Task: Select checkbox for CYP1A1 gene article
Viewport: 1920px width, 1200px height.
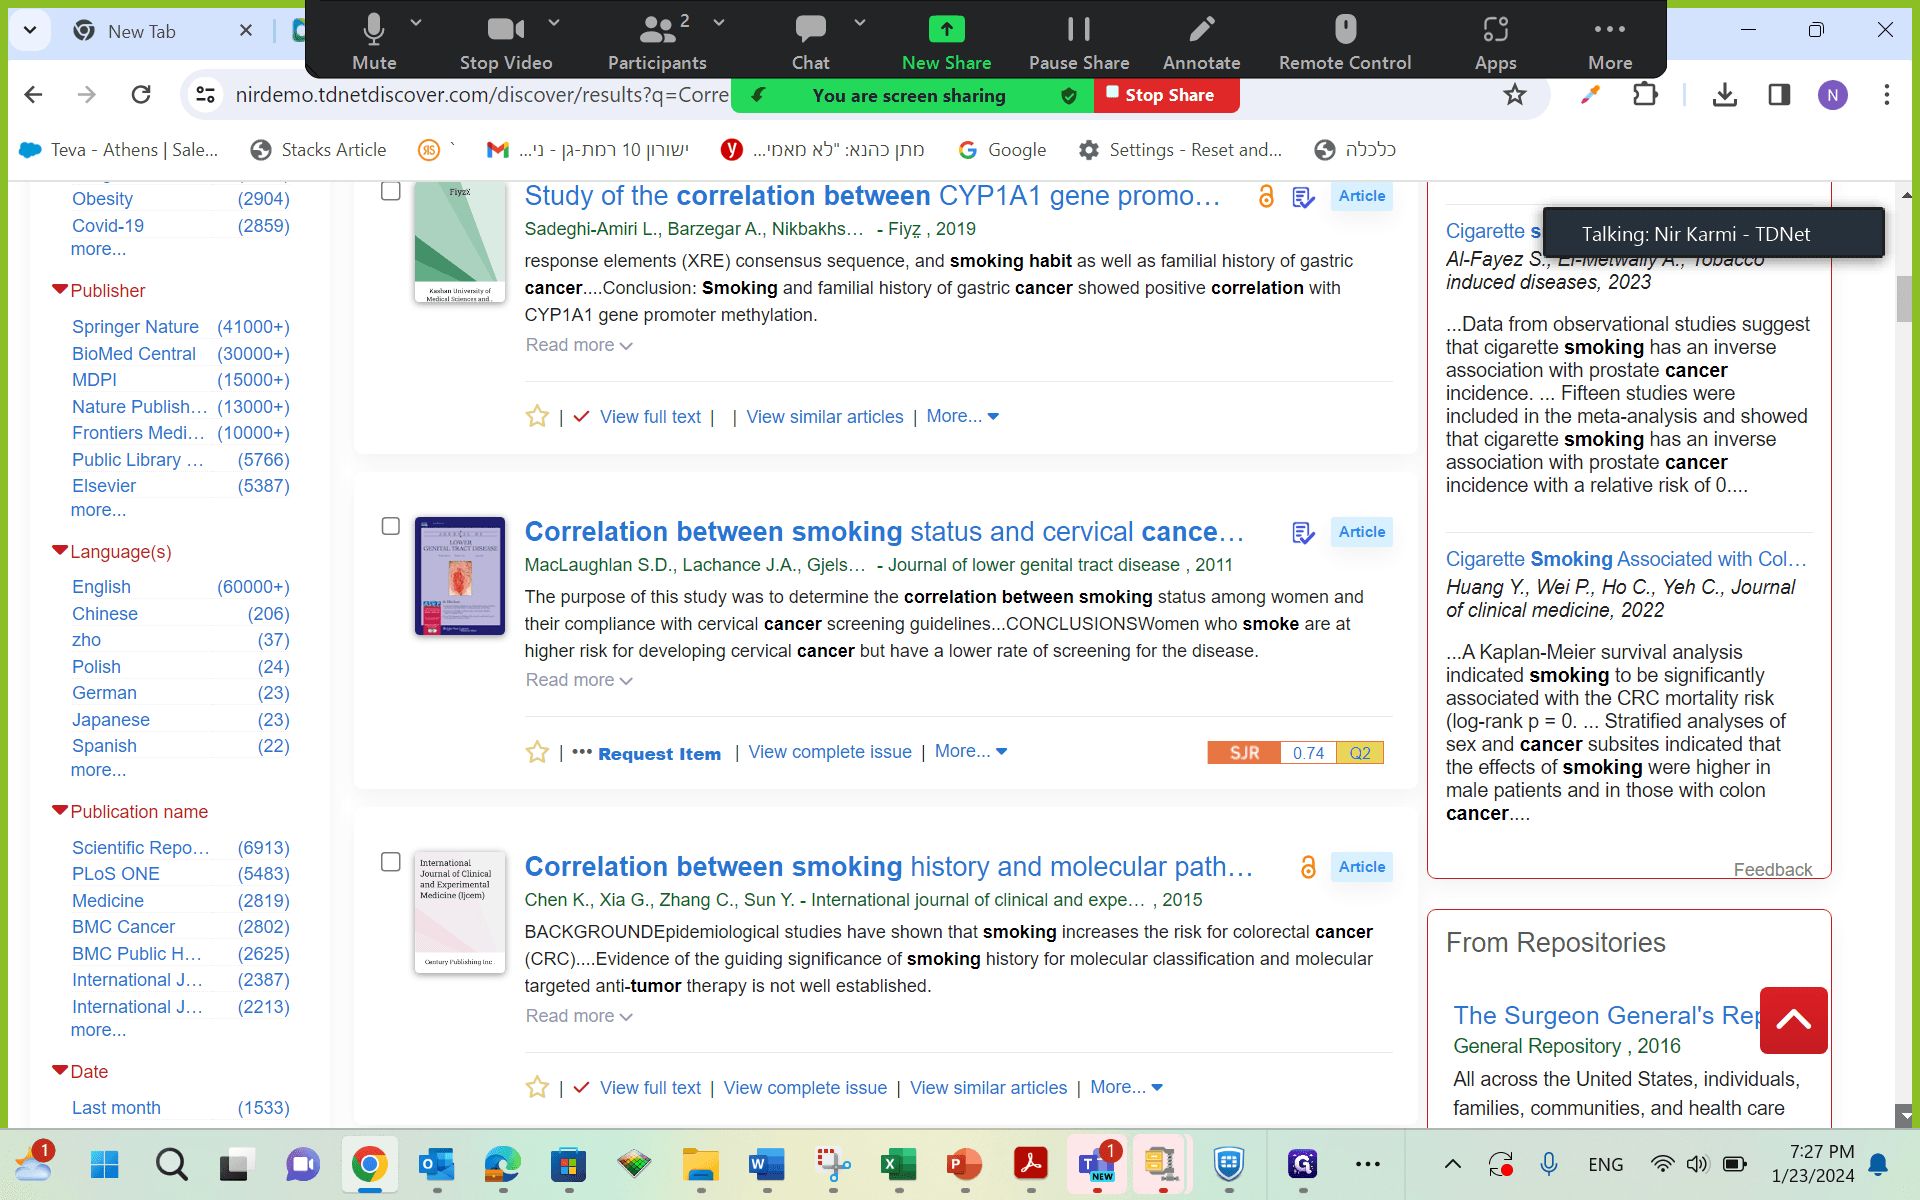Action: [x=391, y=191]
